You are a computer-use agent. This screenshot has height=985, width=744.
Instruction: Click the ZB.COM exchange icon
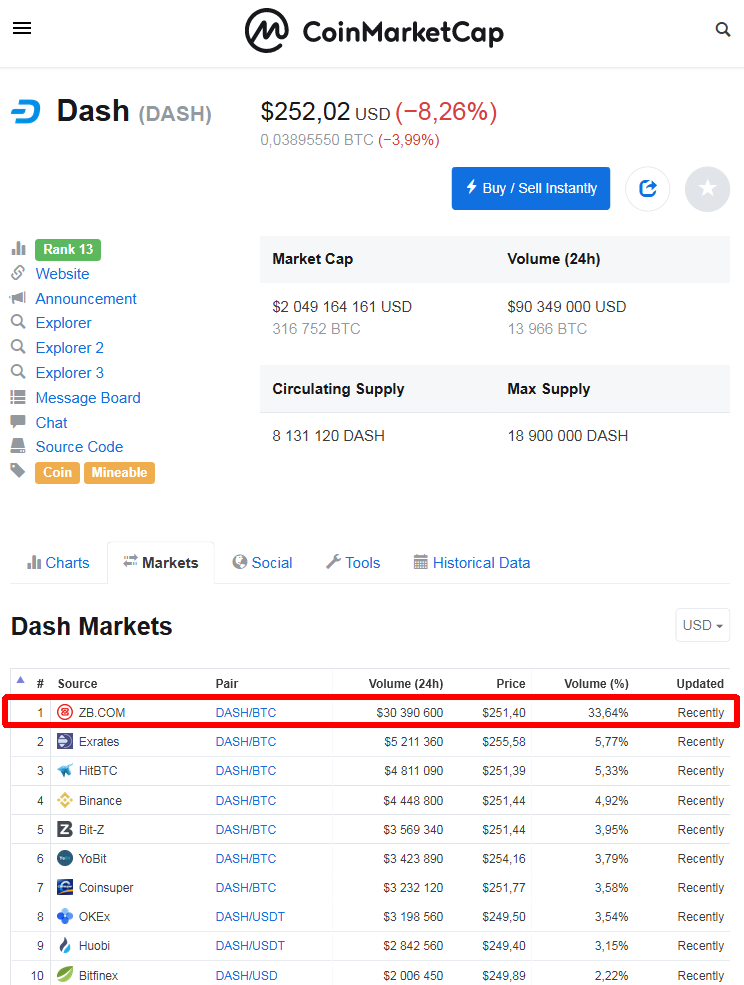[x=65, y=712]
